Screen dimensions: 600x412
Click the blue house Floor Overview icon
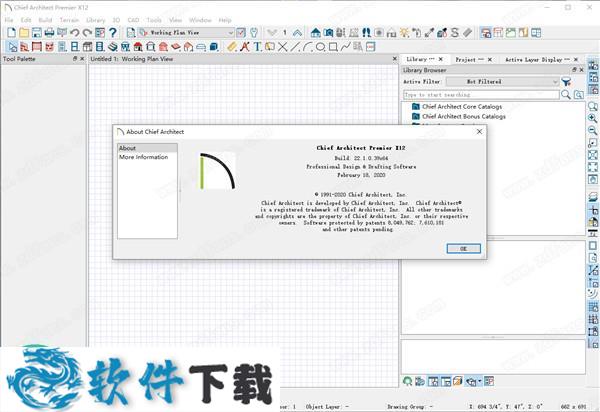tap(316, 33)
